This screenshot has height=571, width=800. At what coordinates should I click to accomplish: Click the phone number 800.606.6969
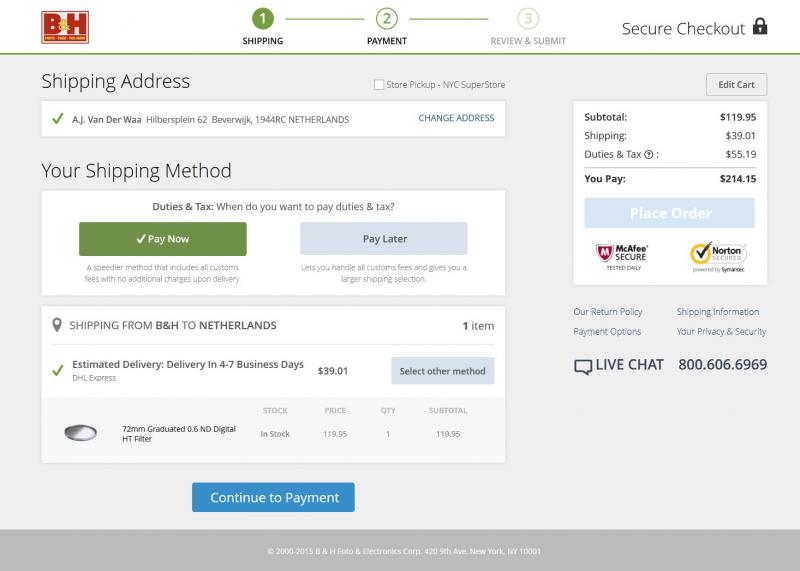(722, 365)
